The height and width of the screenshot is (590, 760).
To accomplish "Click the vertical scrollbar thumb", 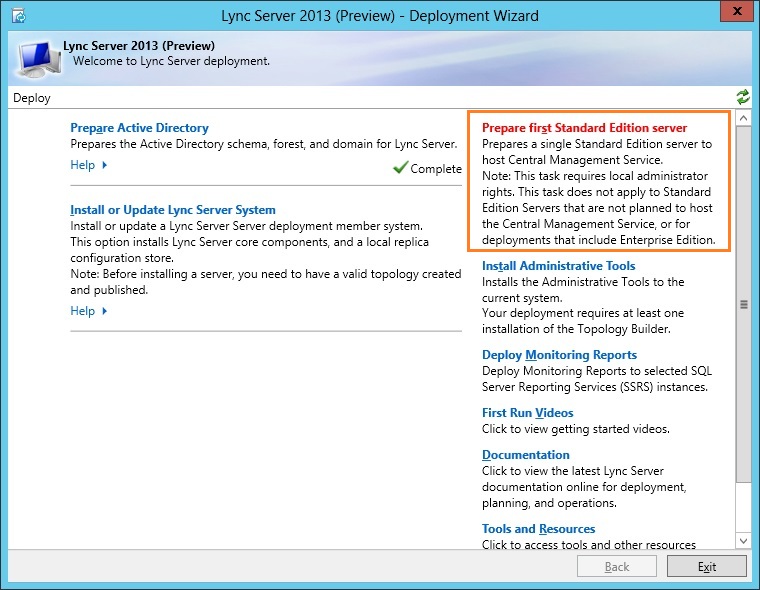I will click(x=743, y=304).
